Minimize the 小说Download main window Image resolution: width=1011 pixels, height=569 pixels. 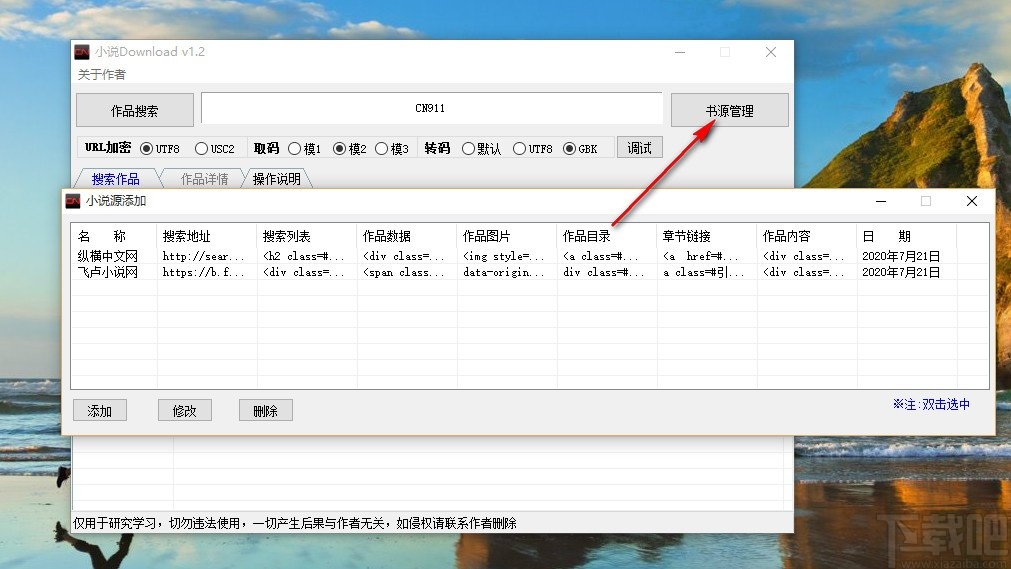point(680,52)
